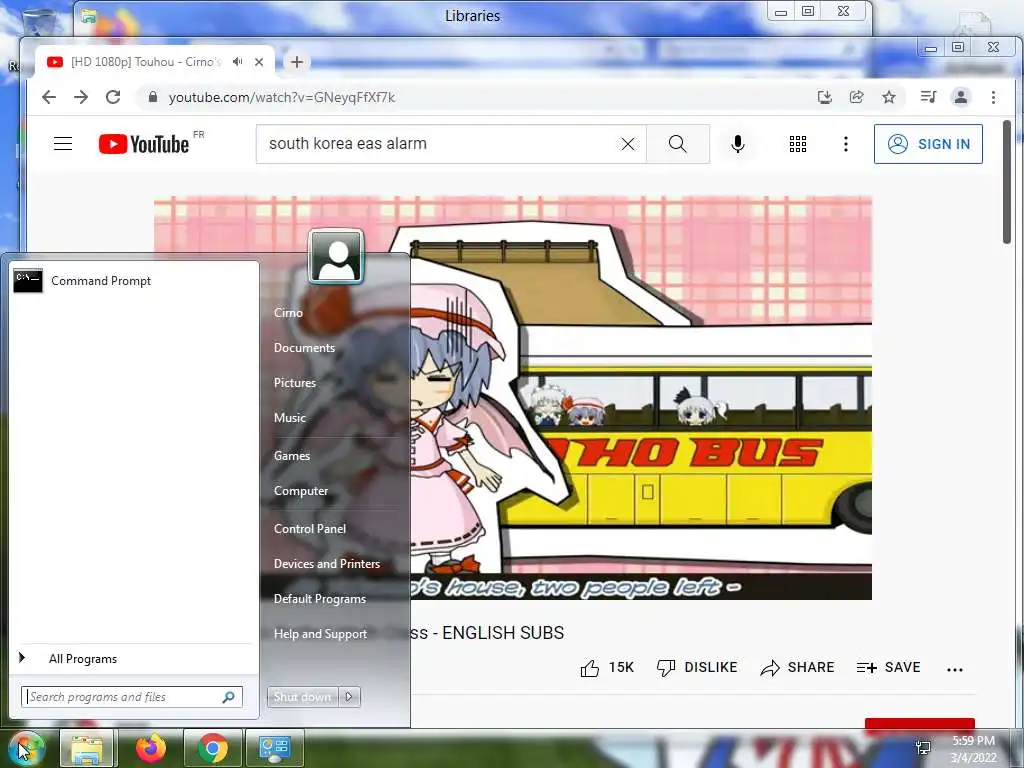Click the page vertical scrollbar
This screenshot has height=768, width=1024.
coord(1007,182)
